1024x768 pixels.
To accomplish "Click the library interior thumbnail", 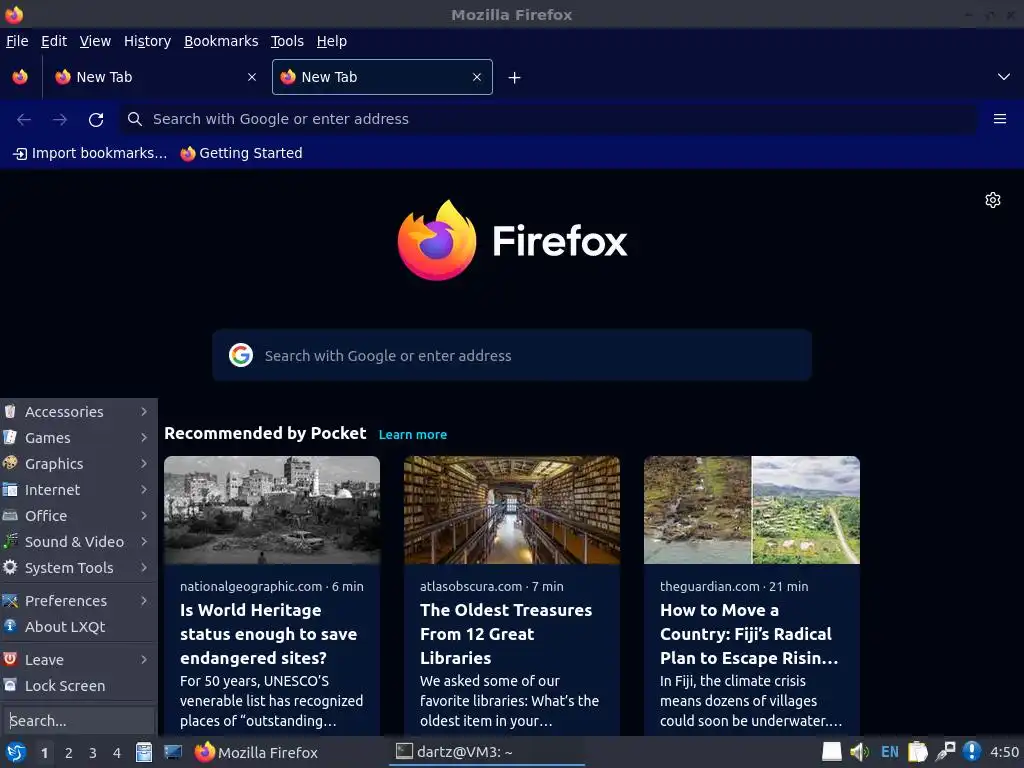I will click(512, 510).
